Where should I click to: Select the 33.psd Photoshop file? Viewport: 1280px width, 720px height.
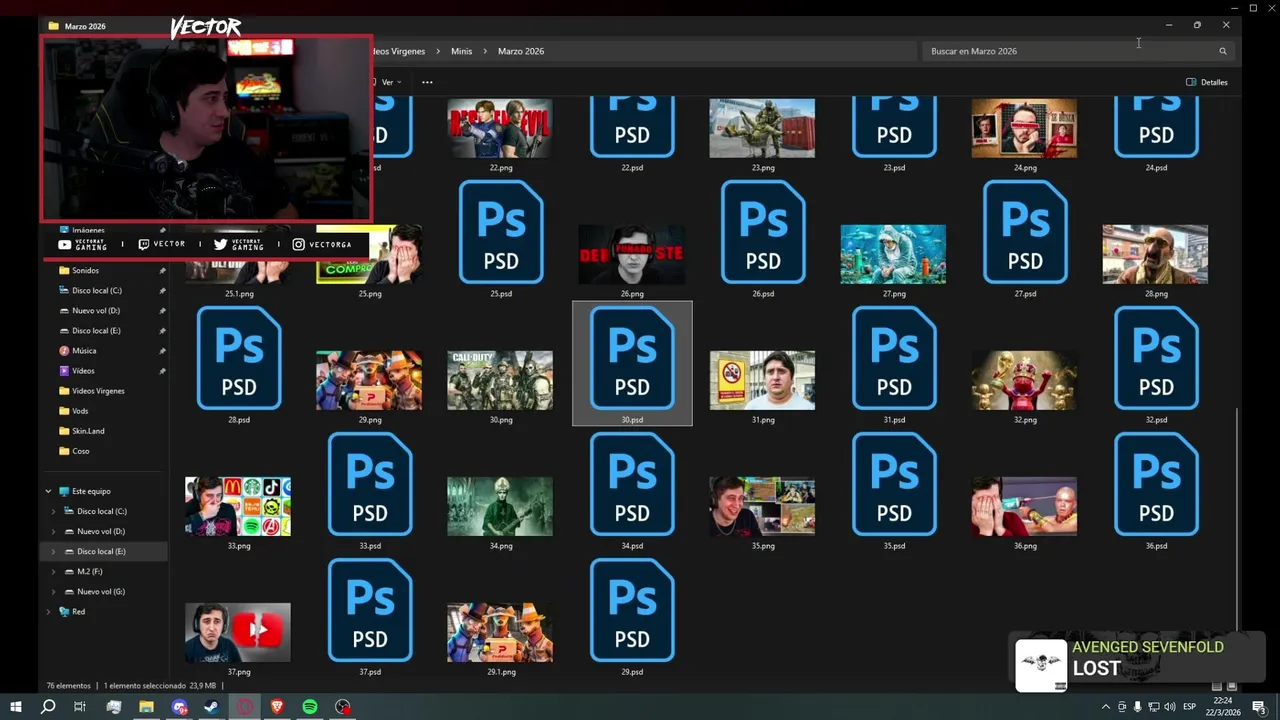[370, 484]
